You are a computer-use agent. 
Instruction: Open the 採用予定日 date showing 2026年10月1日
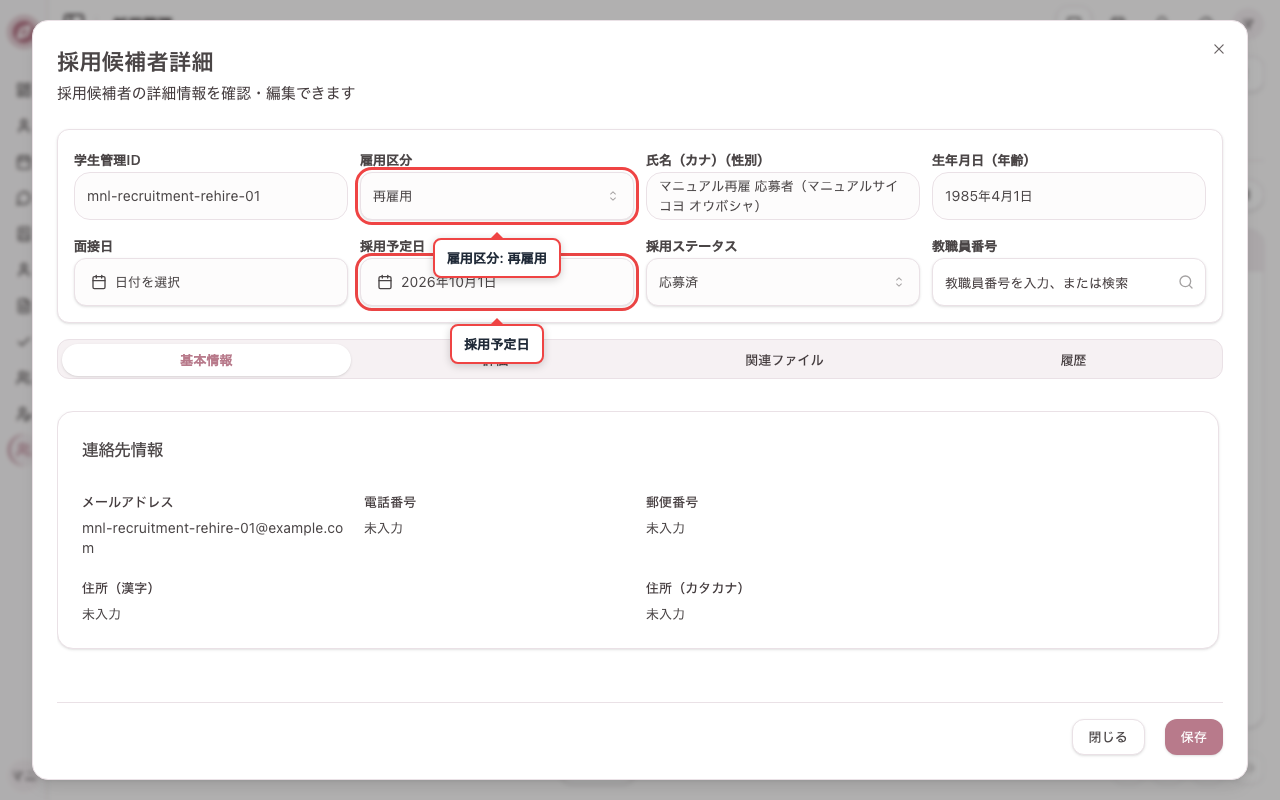click(x=496, y=282)
